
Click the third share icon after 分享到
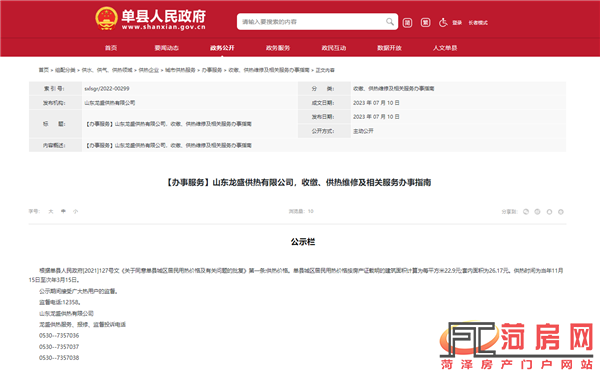click(x=549, y=212)
